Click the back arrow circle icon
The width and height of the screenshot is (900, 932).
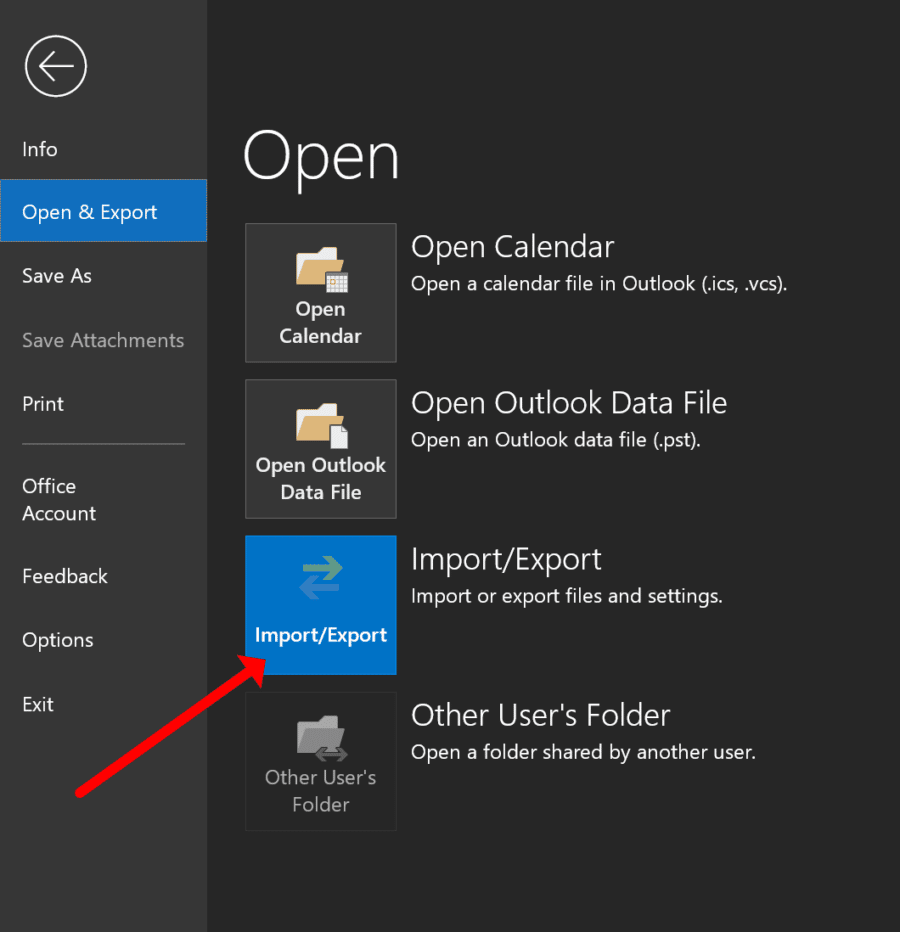pyautogui.click(x=56, y=66)
